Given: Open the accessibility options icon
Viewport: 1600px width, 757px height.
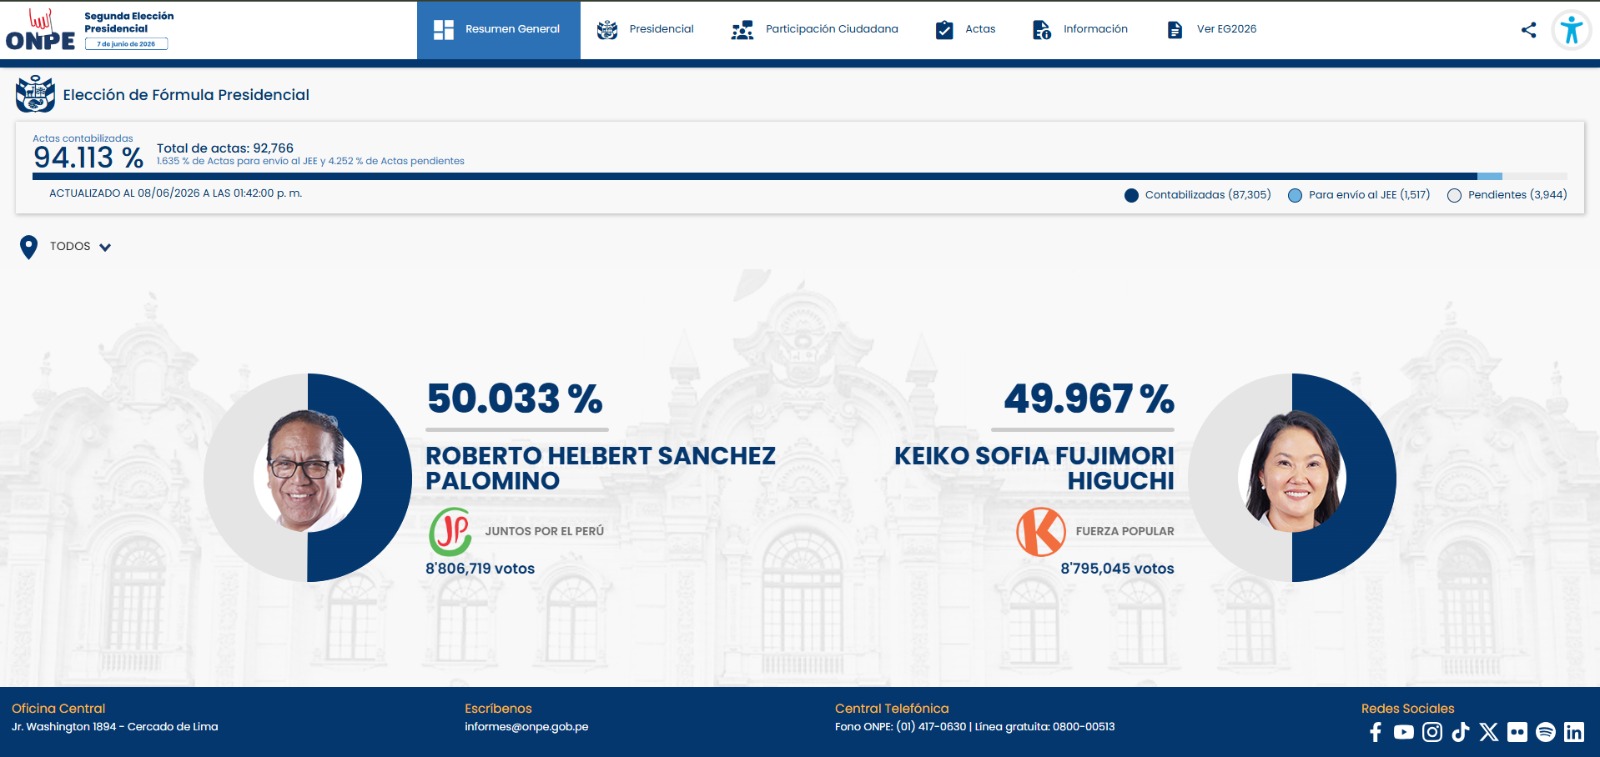Looking at the screenshot, I should tap(1571, 30).
